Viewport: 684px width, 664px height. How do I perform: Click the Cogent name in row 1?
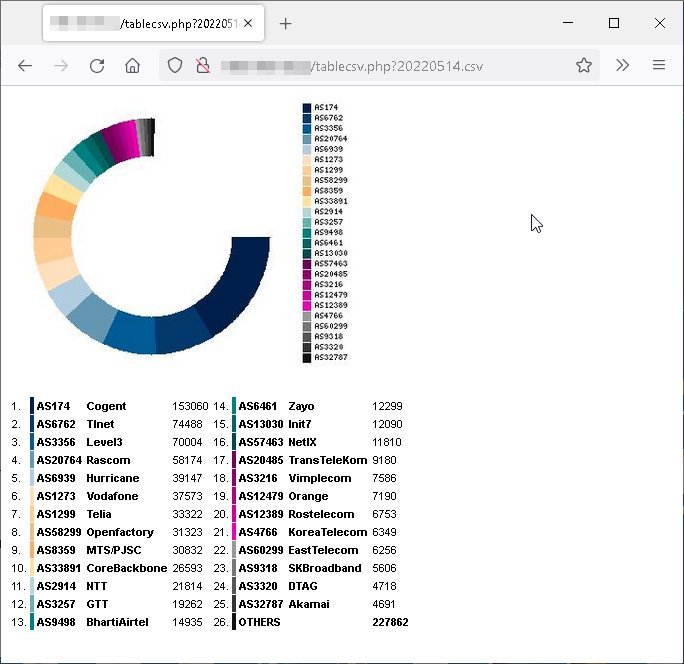pos(106,406)
